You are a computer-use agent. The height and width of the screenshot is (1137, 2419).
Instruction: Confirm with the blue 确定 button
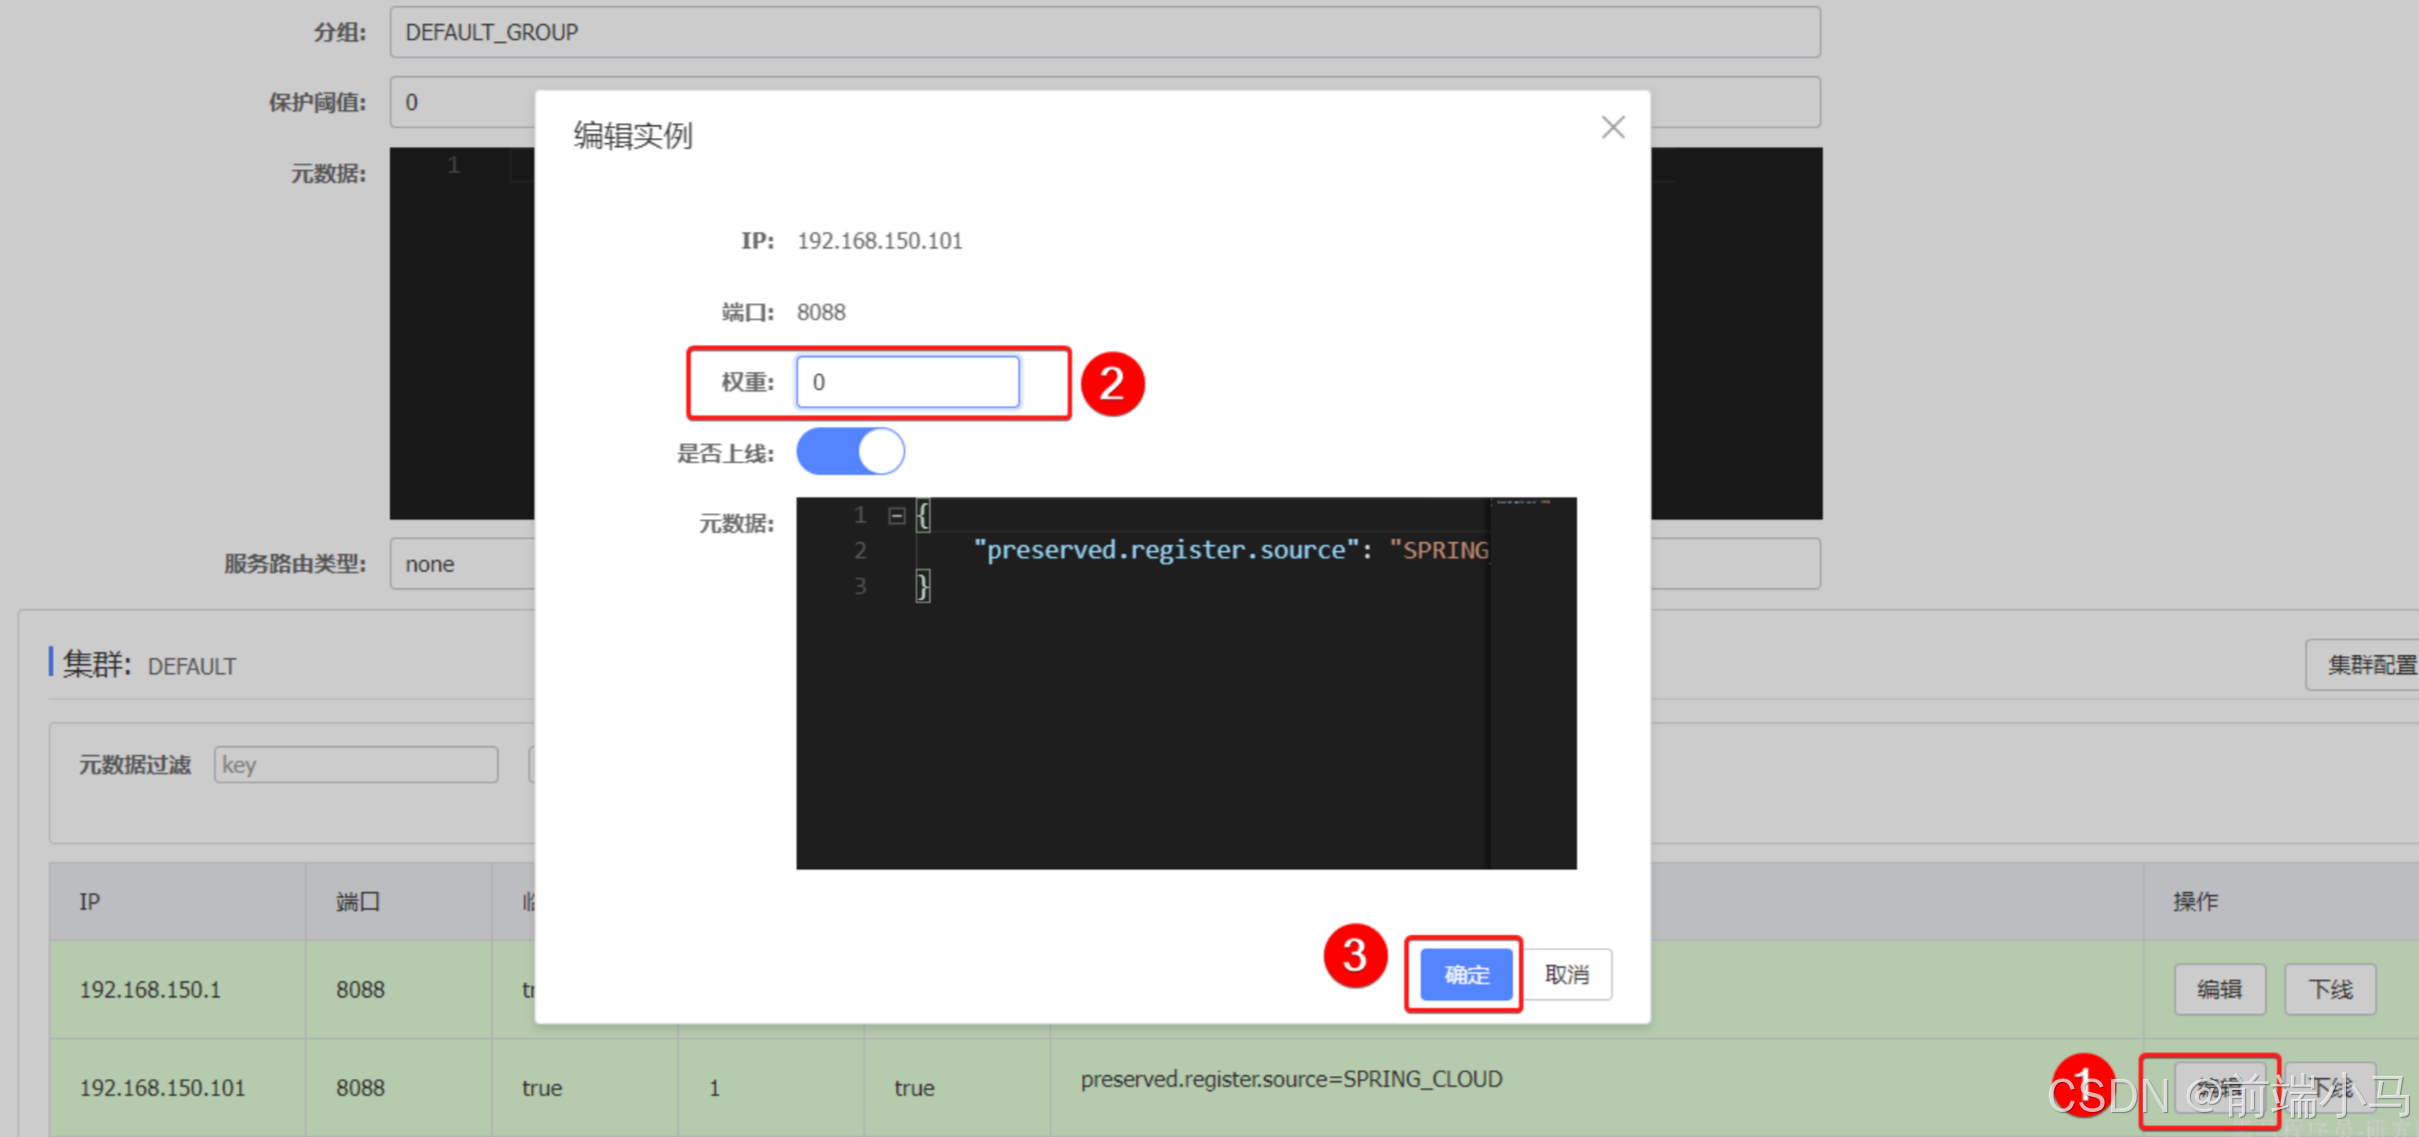(1465, 974)
